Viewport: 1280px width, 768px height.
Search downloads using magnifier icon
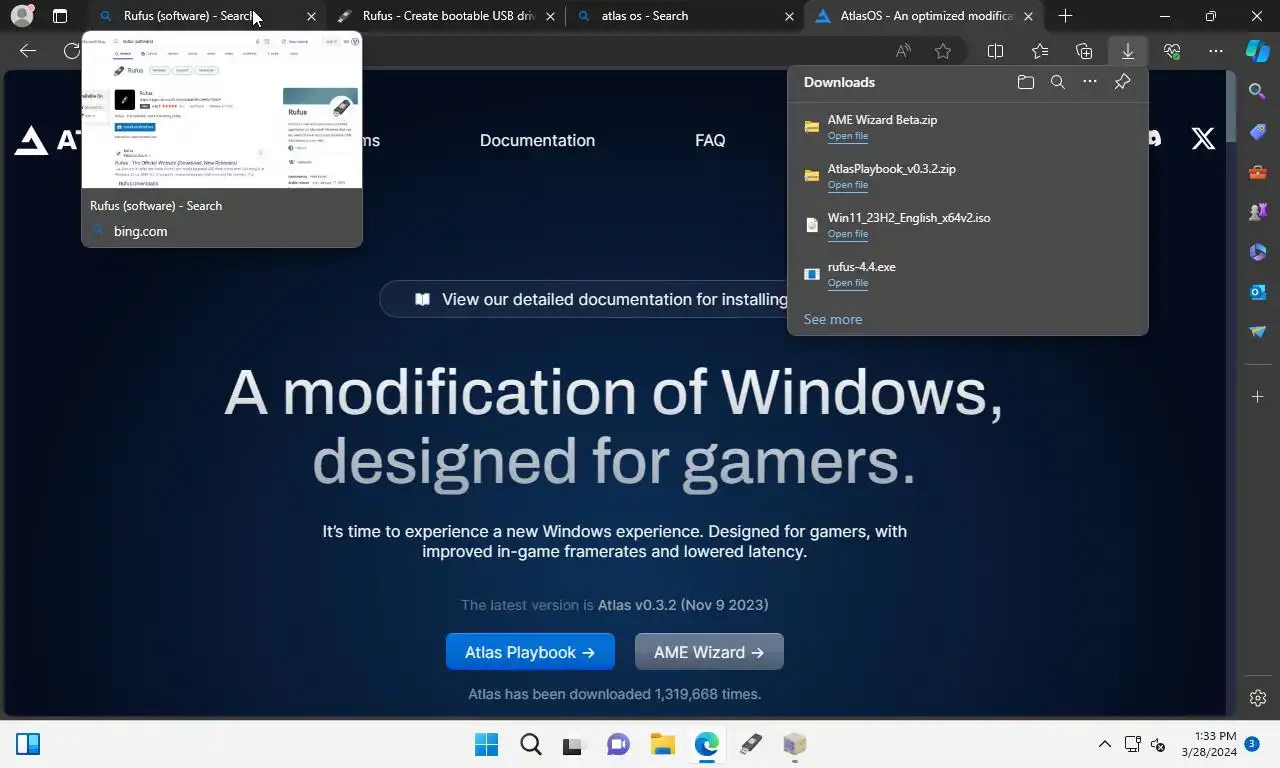(1058, 82)
